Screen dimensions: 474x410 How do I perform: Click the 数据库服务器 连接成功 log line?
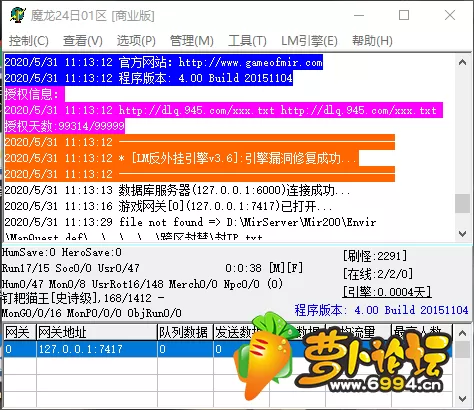(177, 190)
